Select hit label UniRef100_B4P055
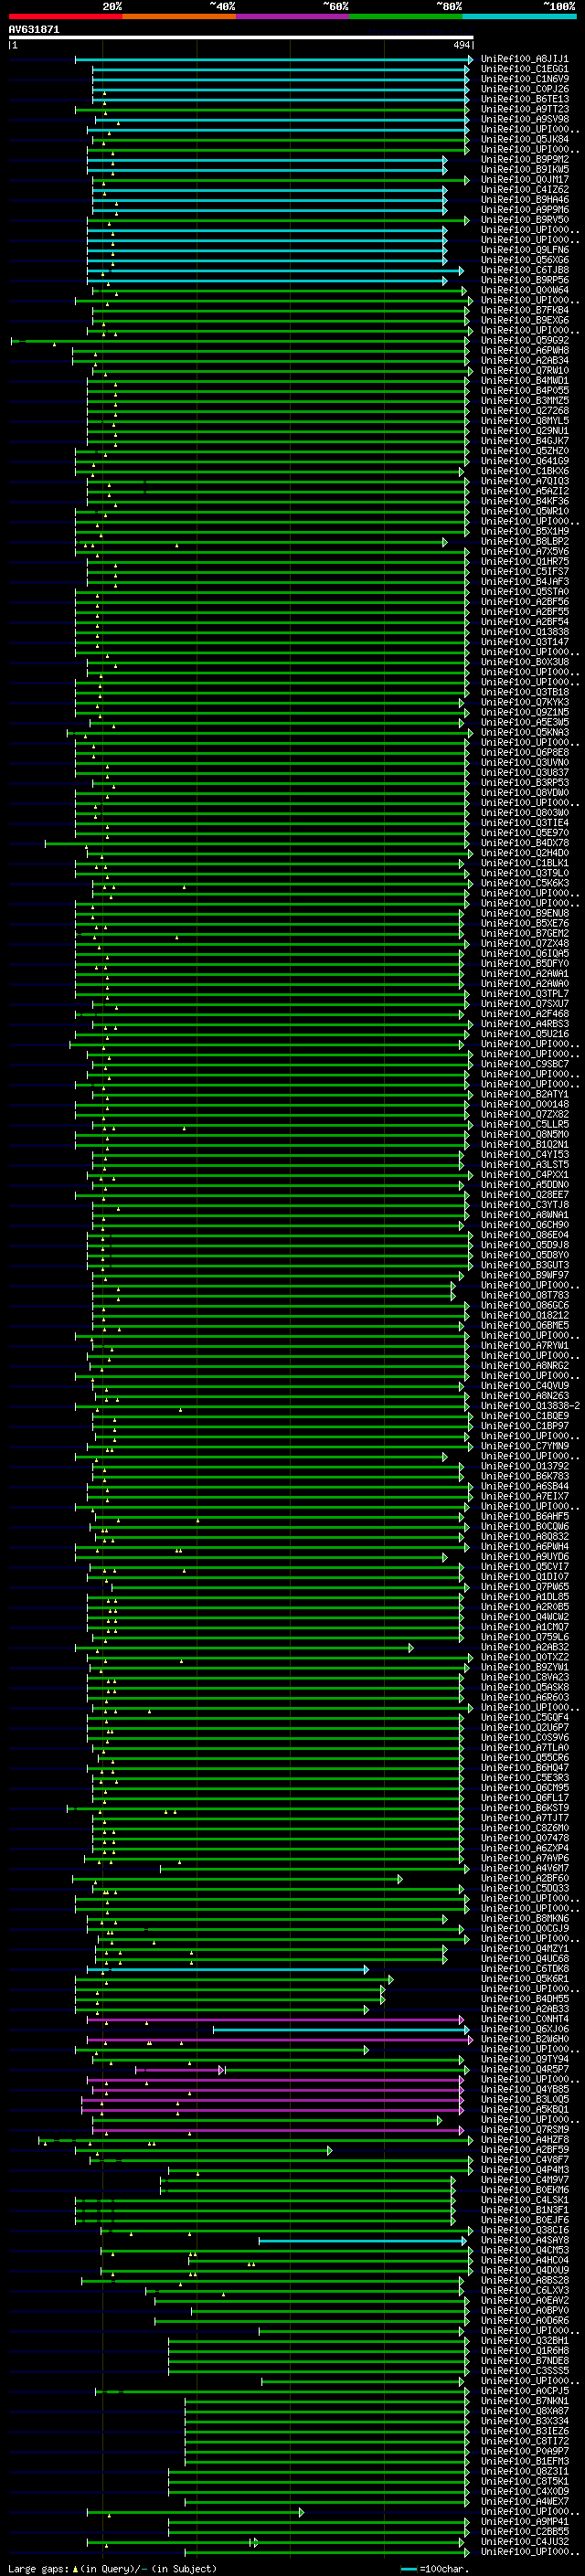The width and height of the screenshot is (585, 2576). 524,391
